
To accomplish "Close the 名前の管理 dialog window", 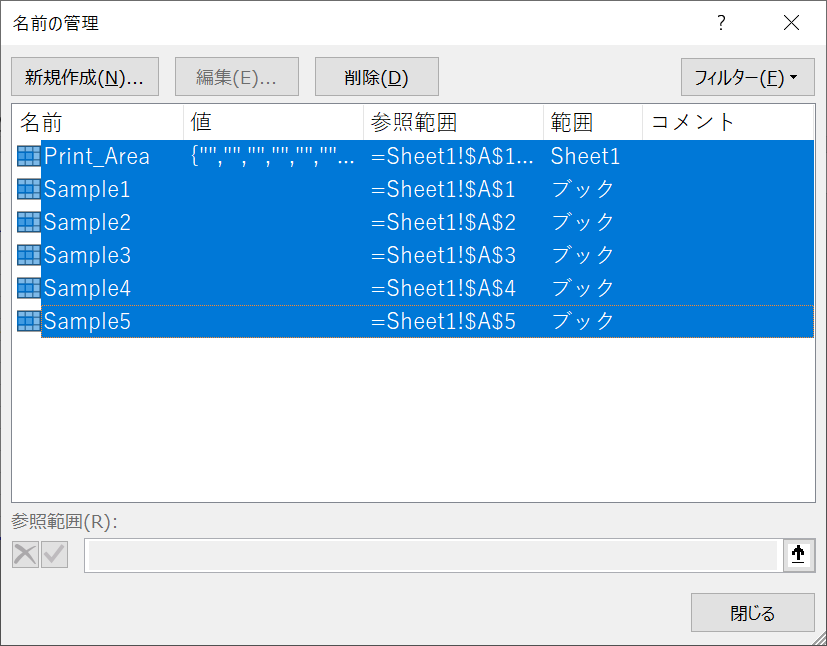I will coord(791,23).
